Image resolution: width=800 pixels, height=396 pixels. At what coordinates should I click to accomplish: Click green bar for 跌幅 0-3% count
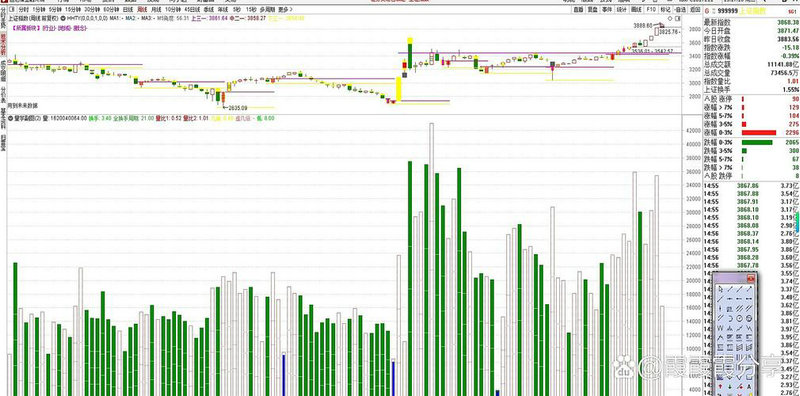757,142
